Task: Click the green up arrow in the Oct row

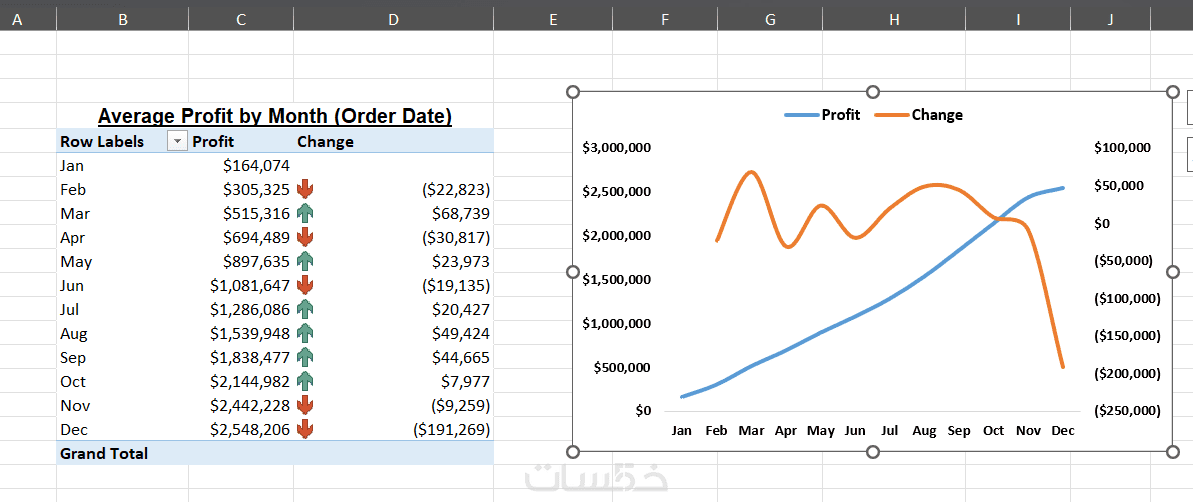Action: (306, 382)
